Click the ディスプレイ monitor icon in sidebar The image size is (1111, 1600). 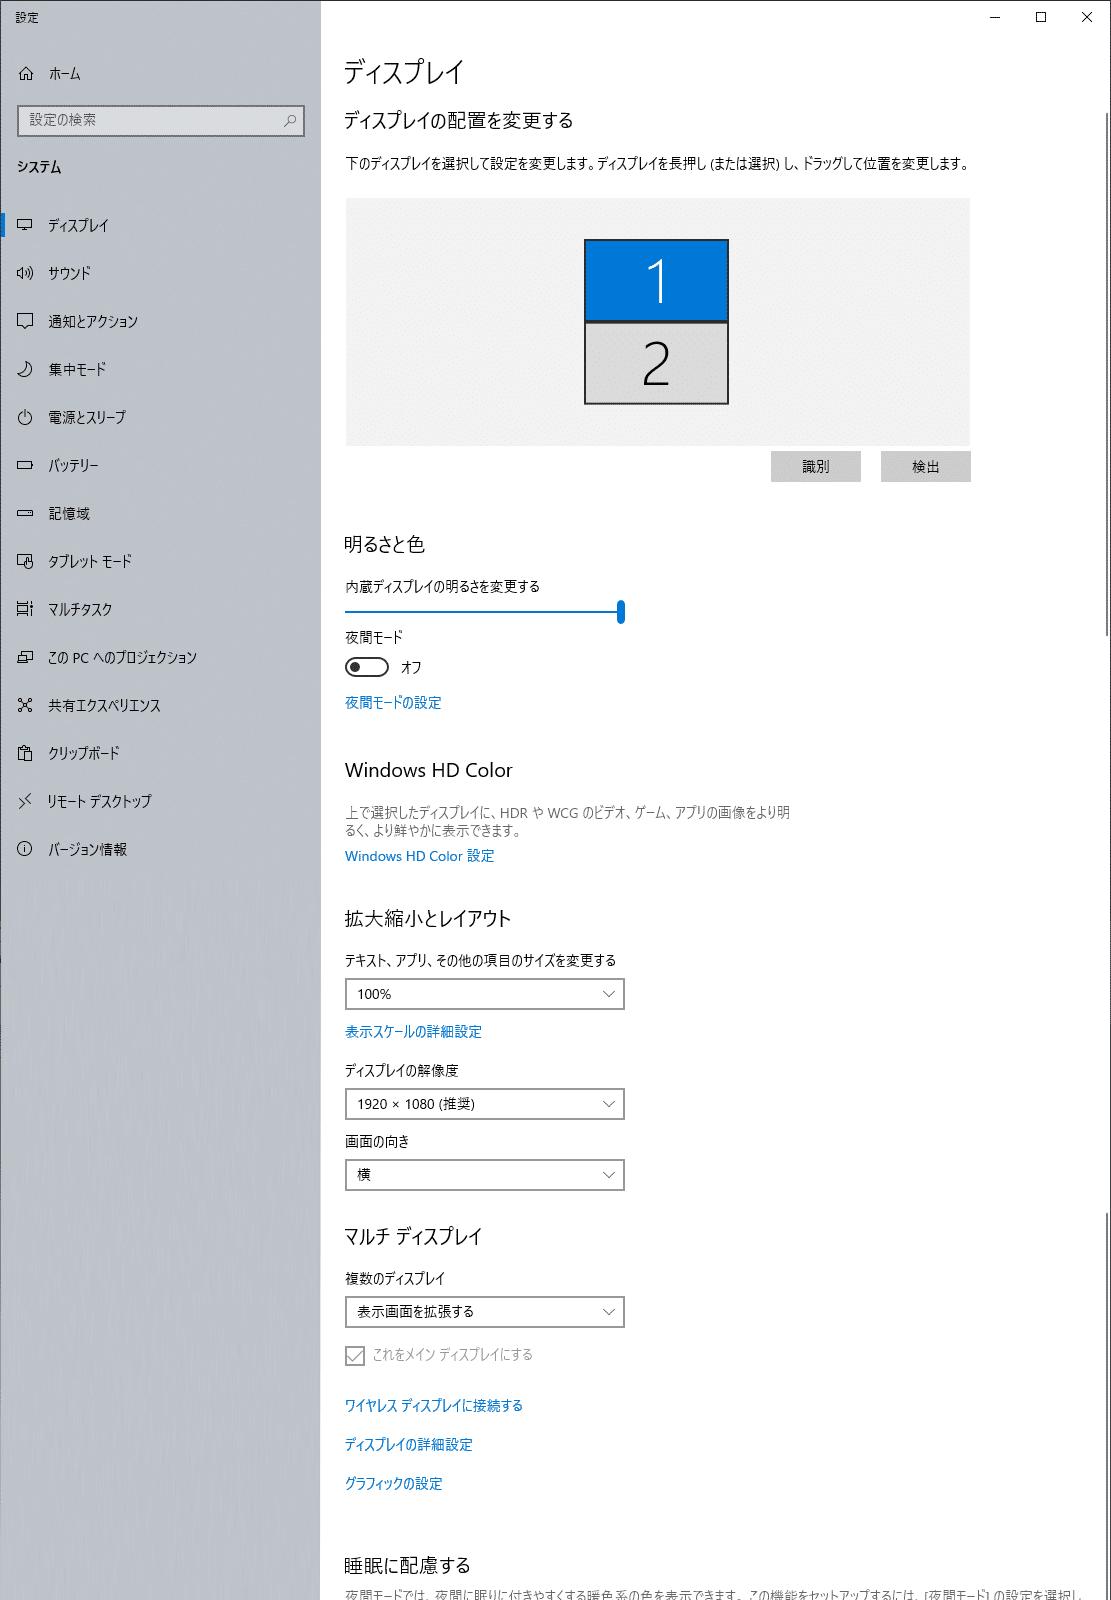(x=25, y=225)
